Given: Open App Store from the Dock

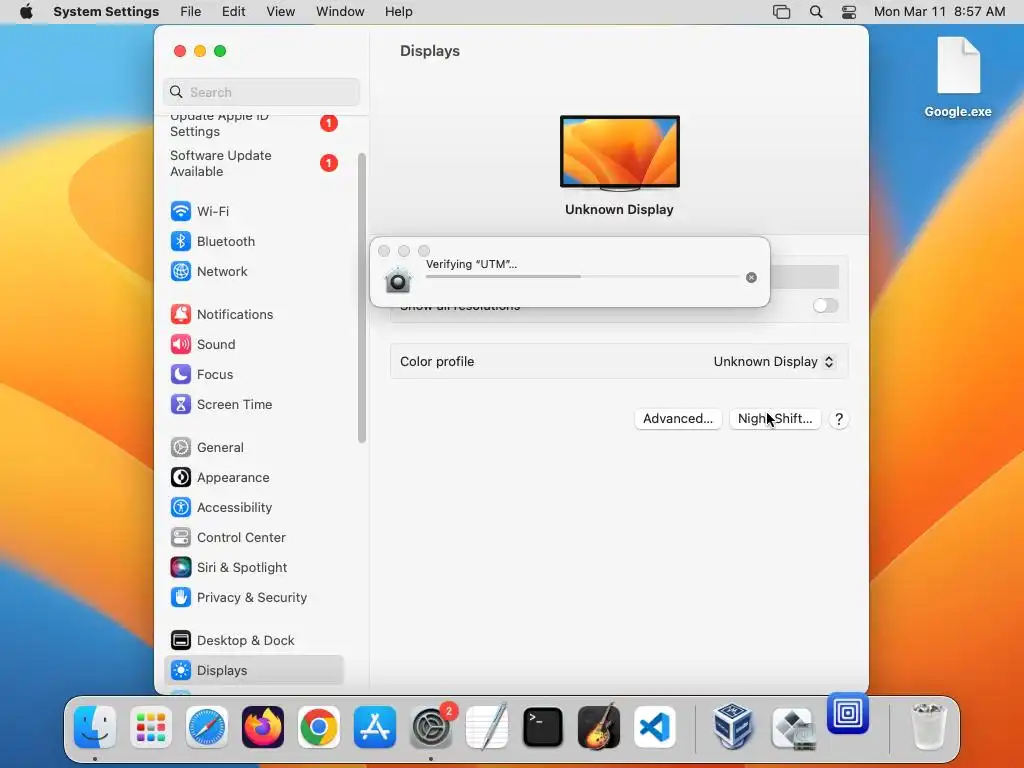Looking at the screenshot, I should (x=375, y=728).
